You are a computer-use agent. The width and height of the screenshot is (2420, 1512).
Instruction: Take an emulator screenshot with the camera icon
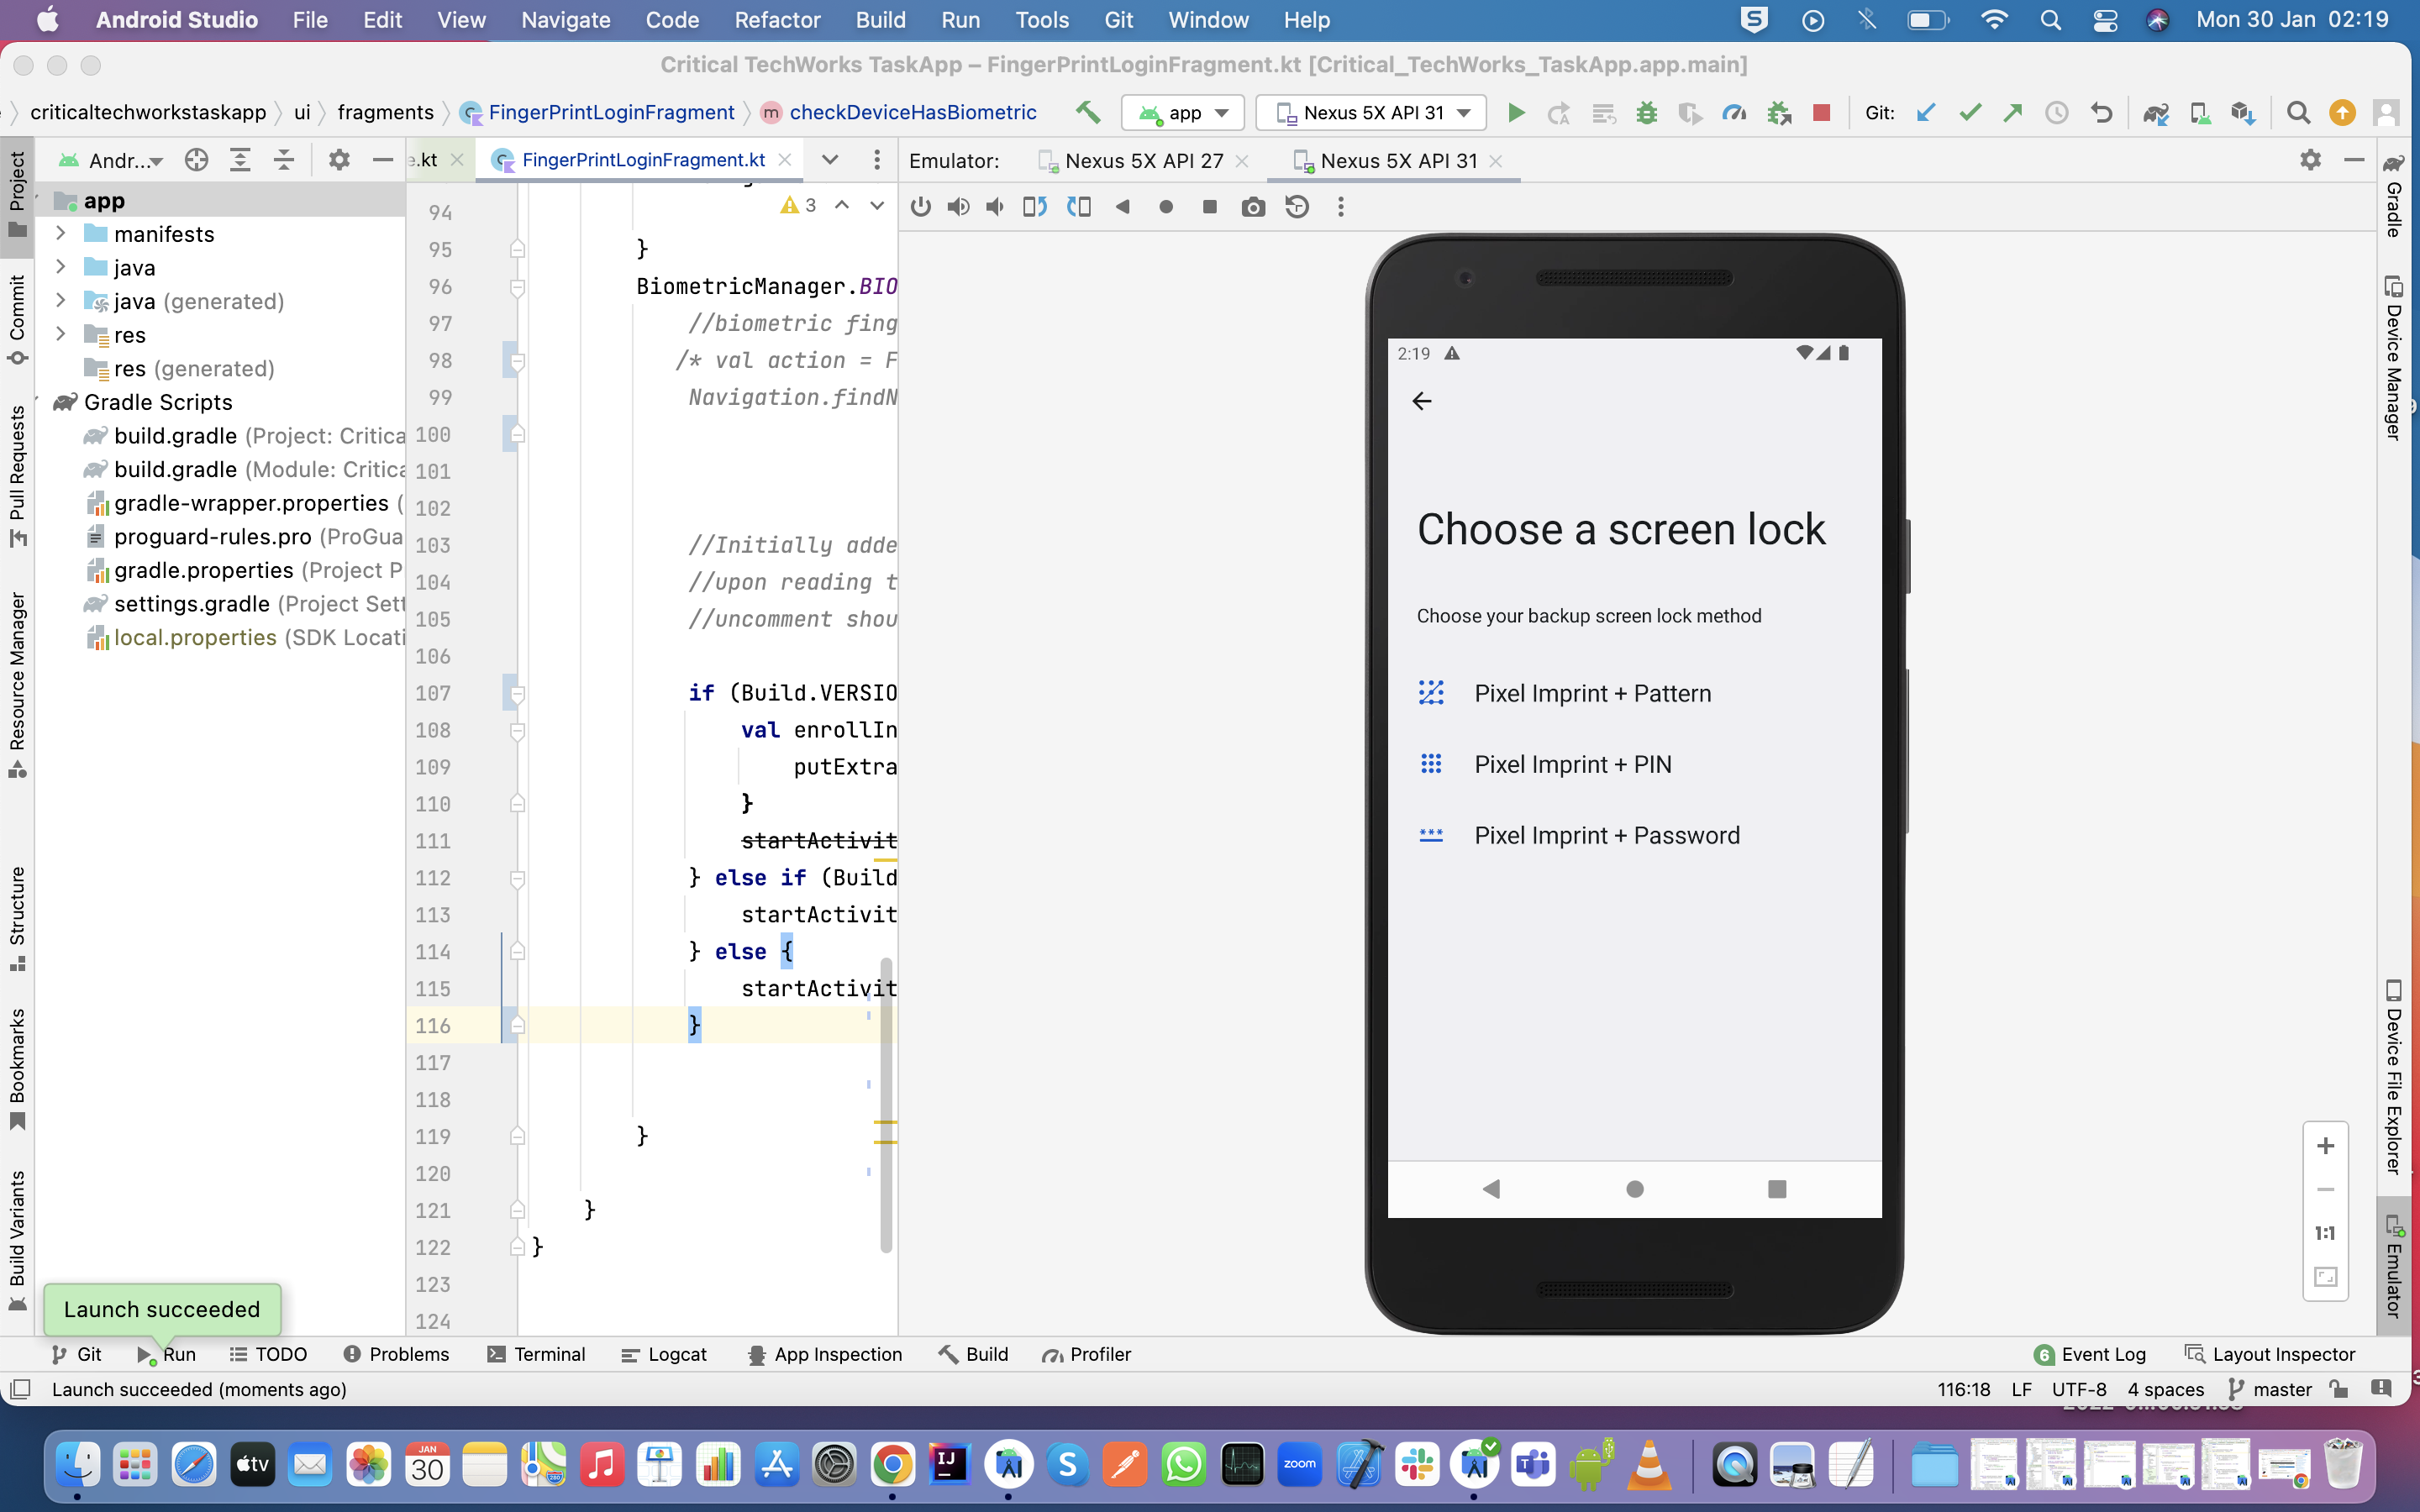click(x=1253, y=207)
